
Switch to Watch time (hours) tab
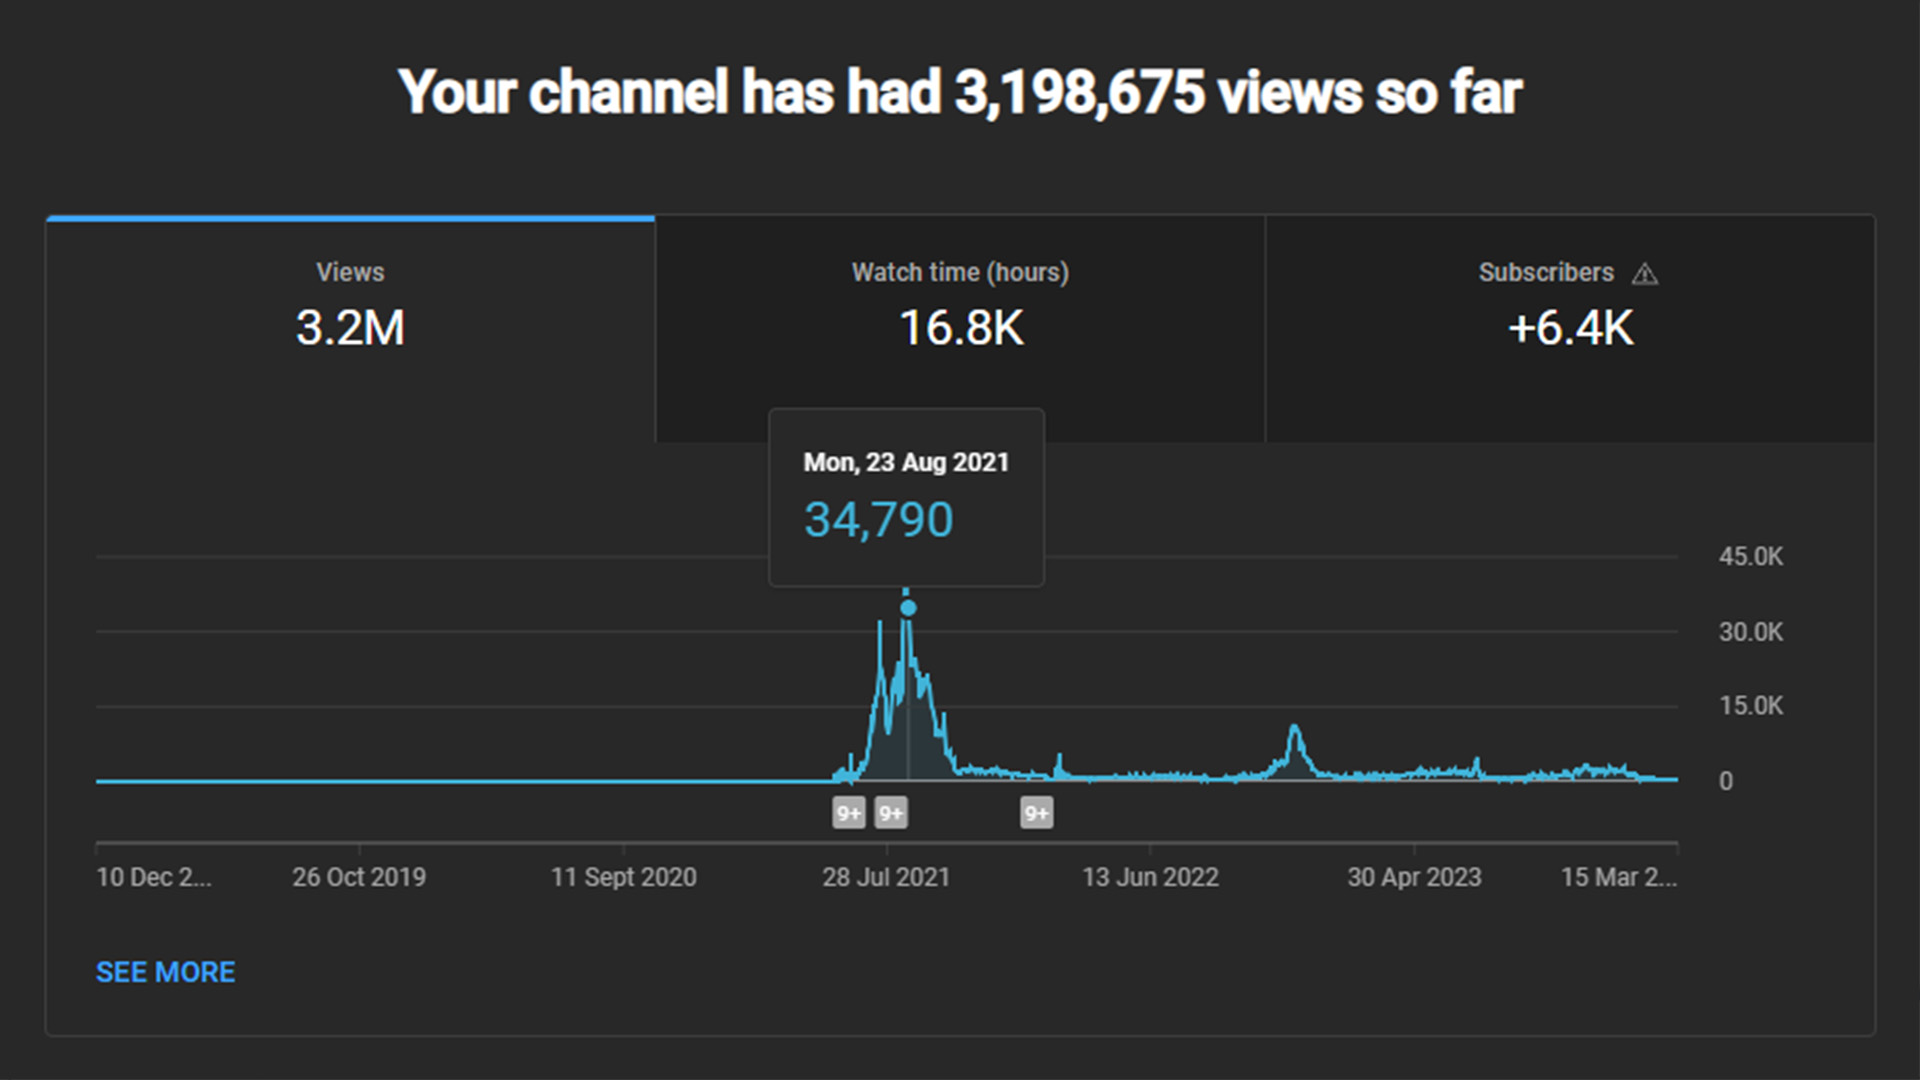[x=960, y=329]
